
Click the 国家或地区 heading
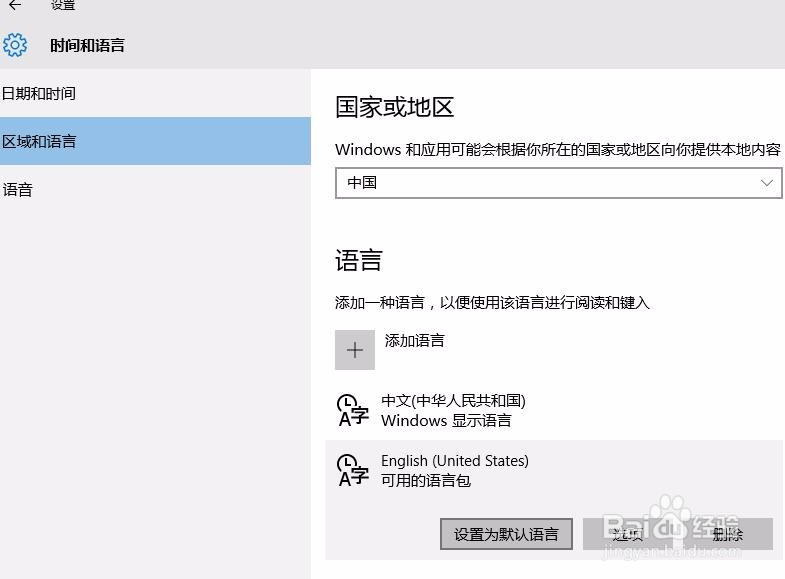point(395,107)
